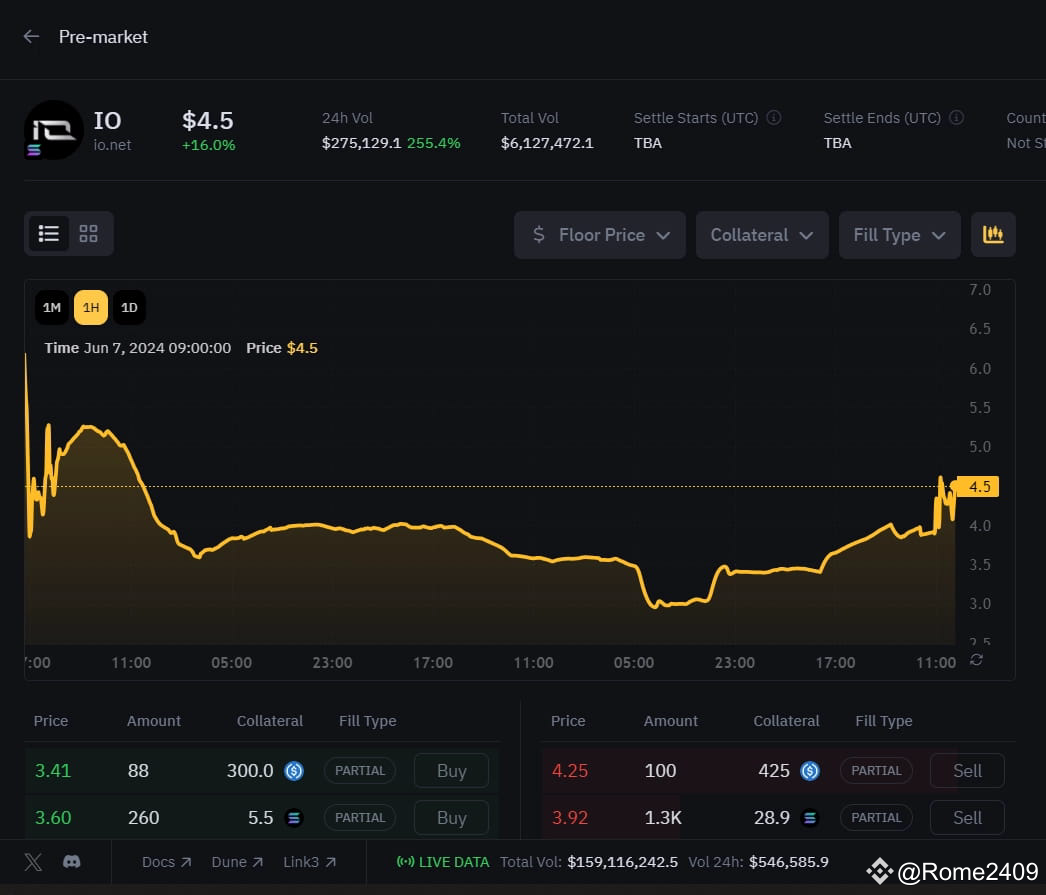
Task: Click the LIVE DATA indicator
Action: pos(443,862)
